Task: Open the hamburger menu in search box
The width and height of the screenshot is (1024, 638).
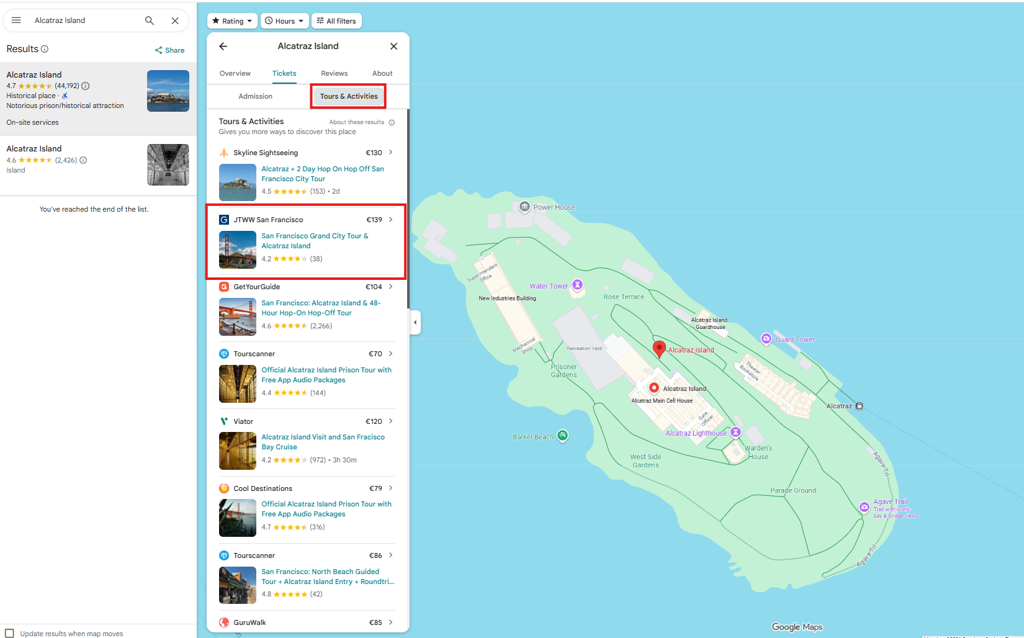Action: click(16, 20)
